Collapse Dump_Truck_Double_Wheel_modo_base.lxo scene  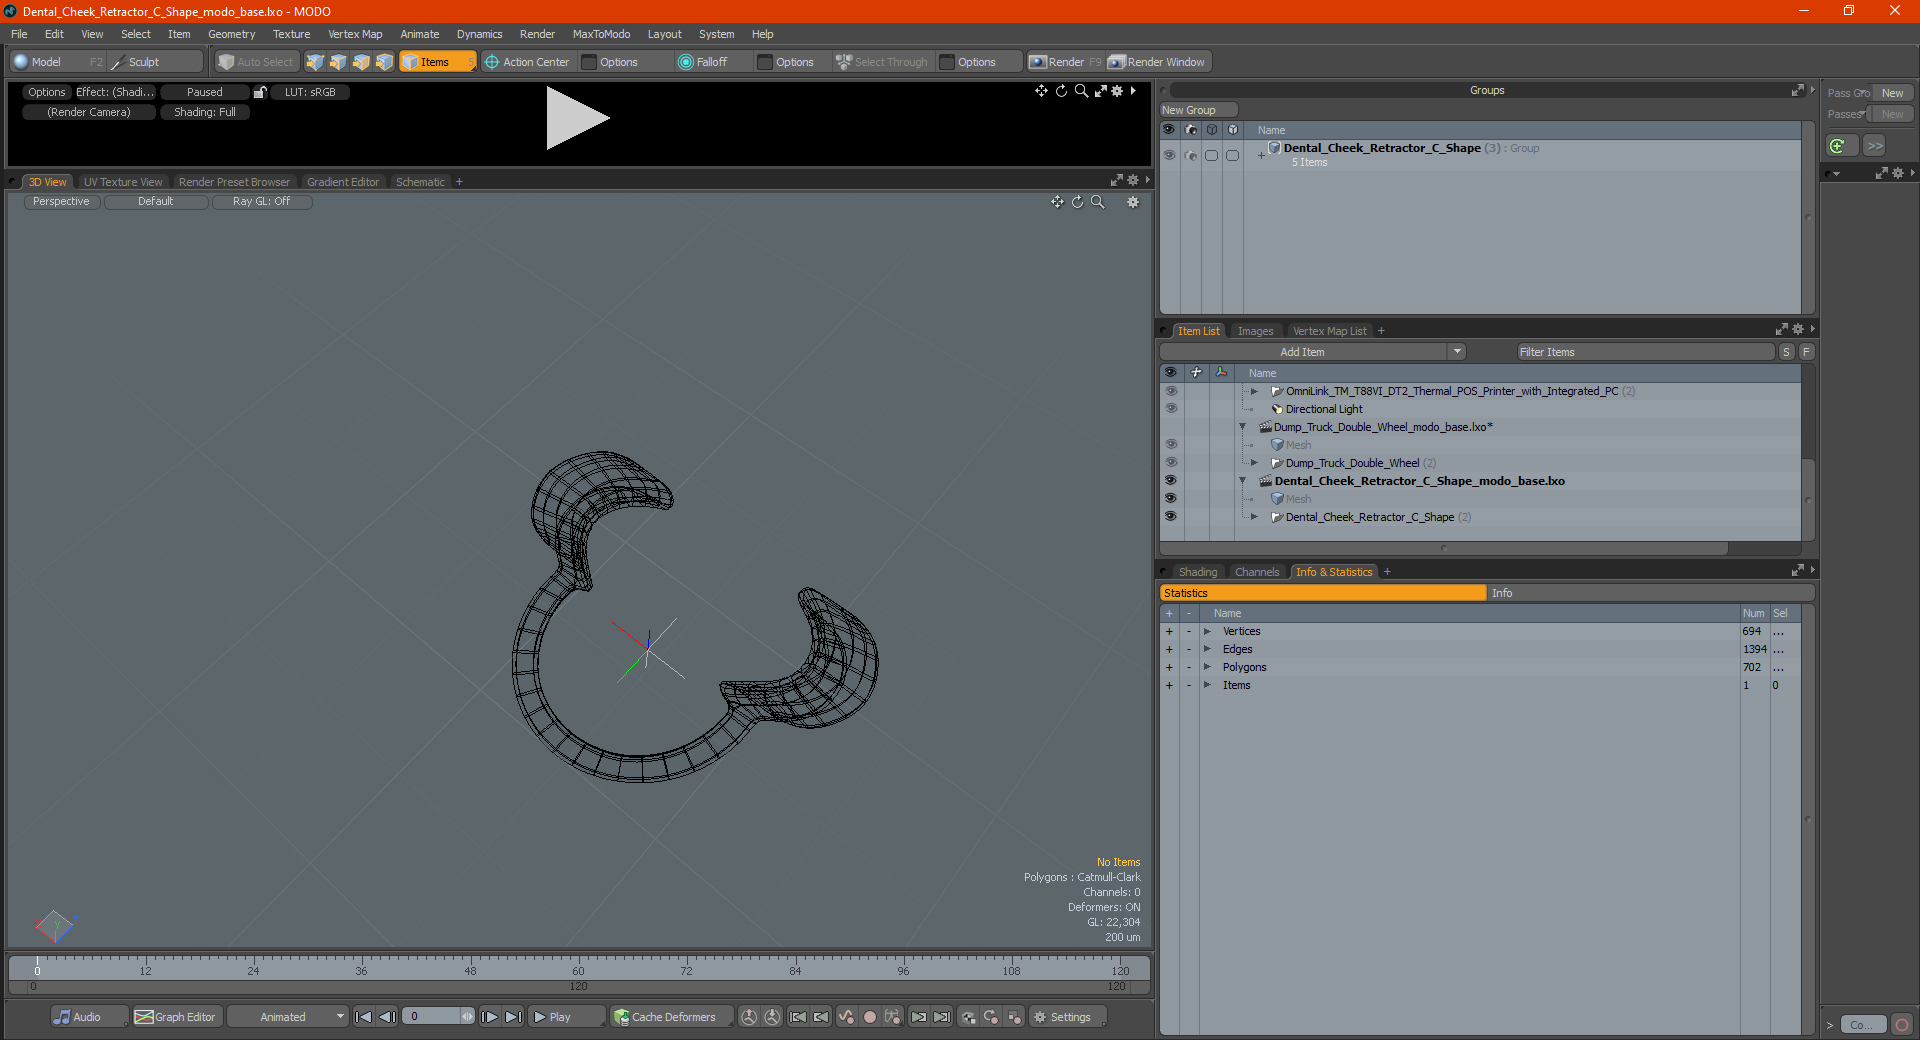coord(1243,427)
